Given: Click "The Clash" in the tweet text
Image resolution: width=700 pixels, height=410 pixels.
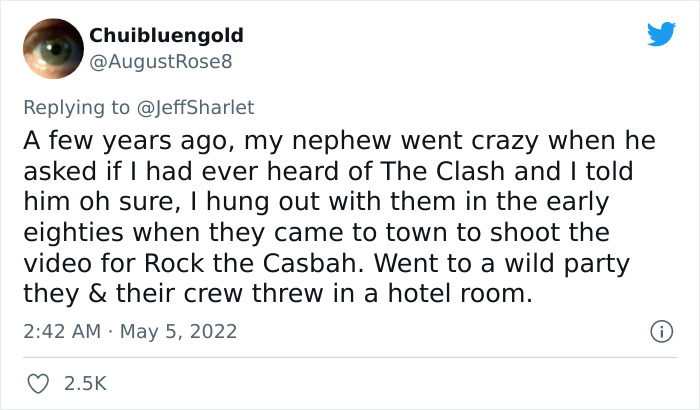Looking at the screenshot, I should tap(442, 171).
